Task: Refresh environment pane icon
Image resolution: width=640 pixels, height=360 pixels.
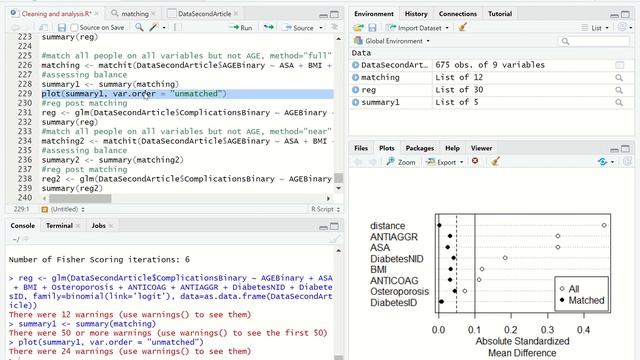Action: [x=622, y=27]
